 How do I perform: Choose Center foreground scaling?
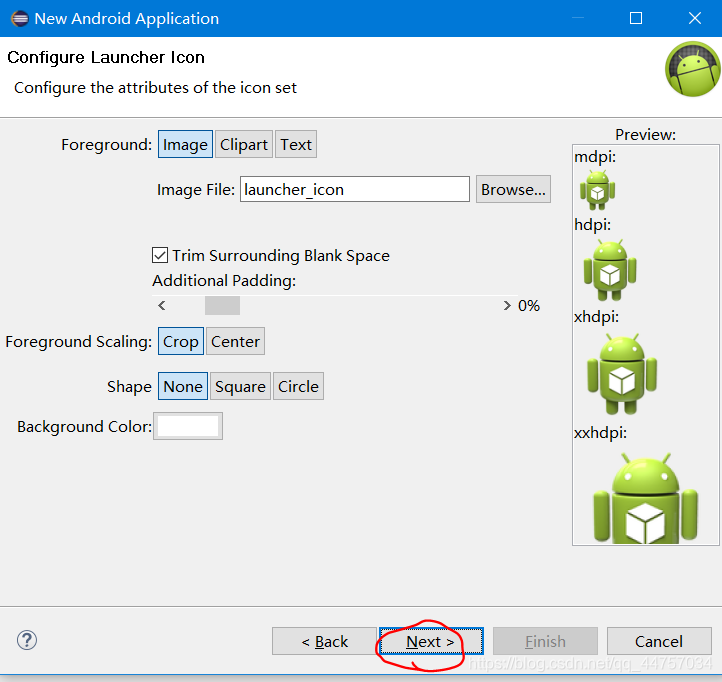tap(235, 341)
